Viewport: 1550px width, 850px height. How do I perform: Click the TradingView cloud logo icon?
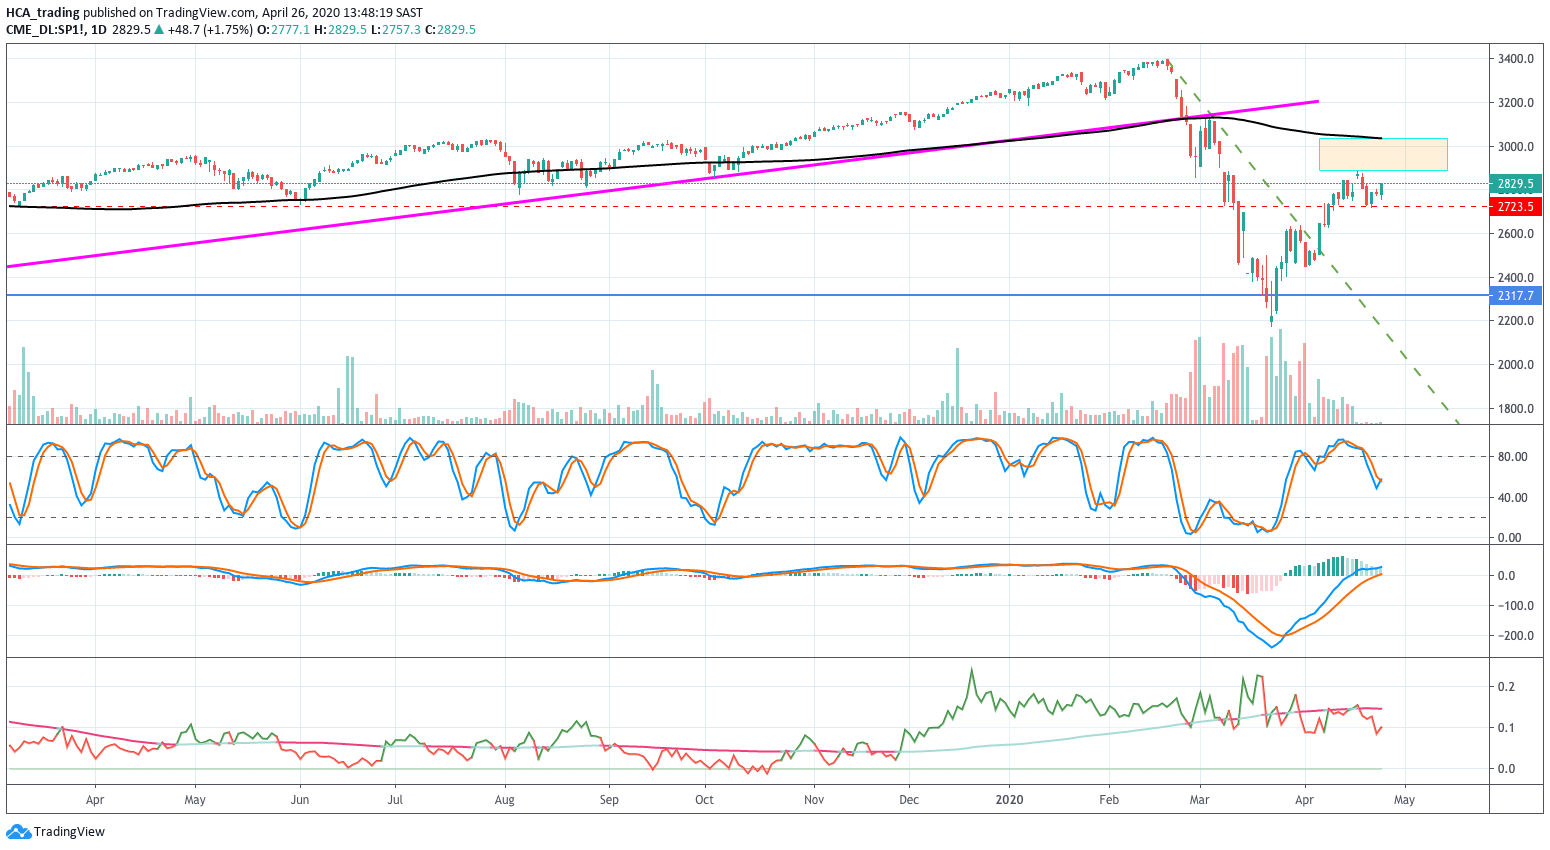pos(18,831)
